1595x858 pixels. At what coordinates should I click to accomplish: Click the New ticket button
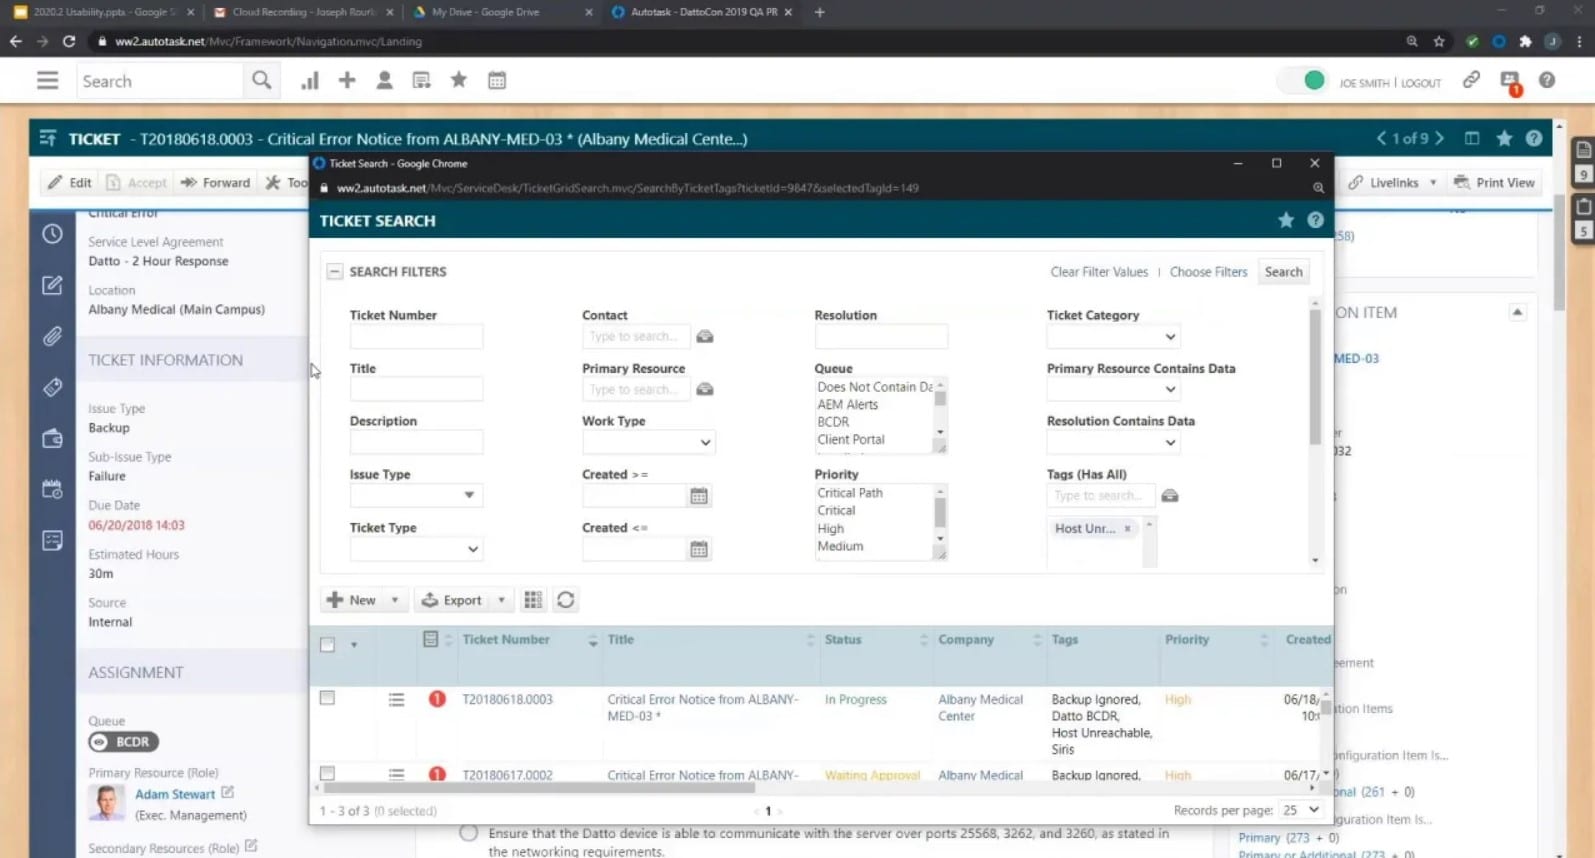(352, 600)
